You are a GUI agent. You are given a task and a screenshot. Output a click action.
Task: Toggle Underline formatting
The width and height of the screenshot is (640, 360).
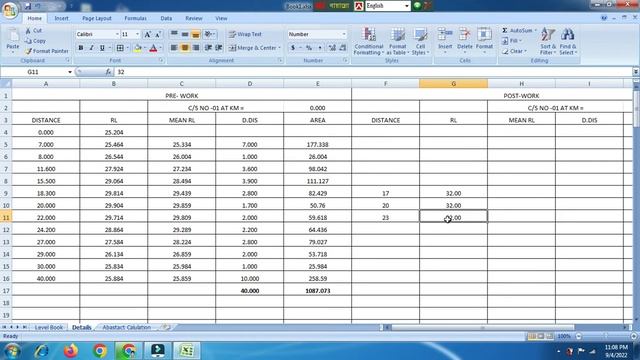point(102,48)
